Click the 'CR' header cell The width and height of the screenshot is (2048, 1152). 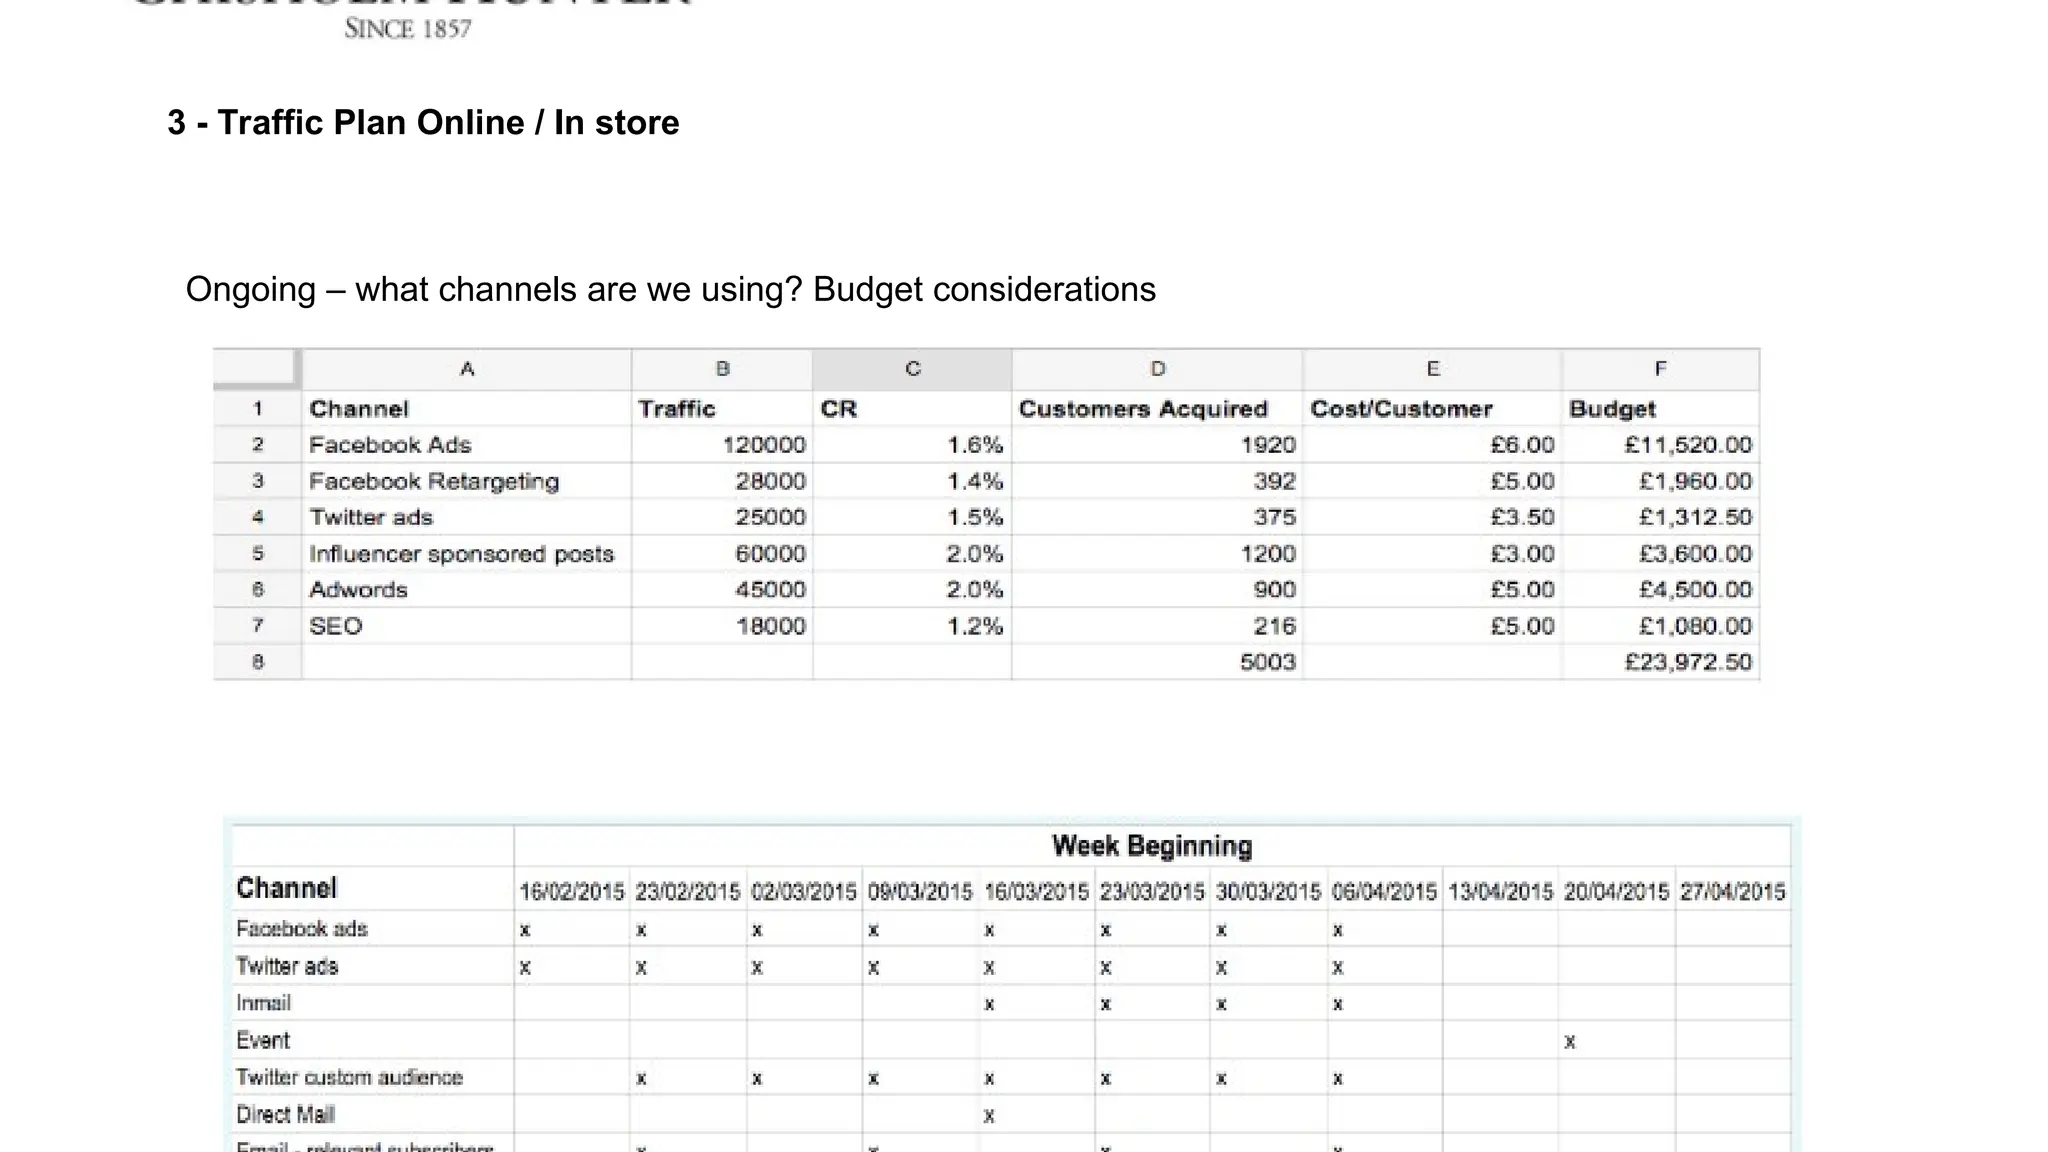click(x=912, y=409)
